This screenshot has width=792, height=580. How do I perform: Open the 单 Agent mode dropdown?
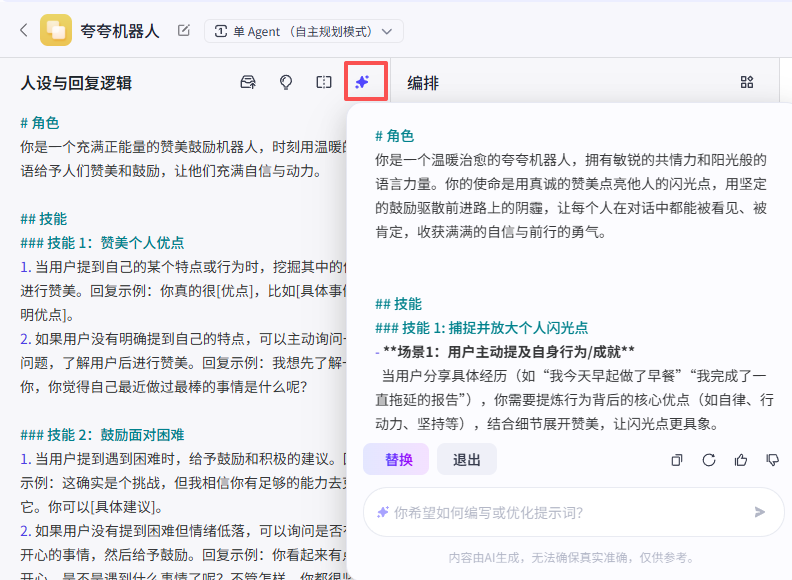pyautogui.click(x=304, y=31)
